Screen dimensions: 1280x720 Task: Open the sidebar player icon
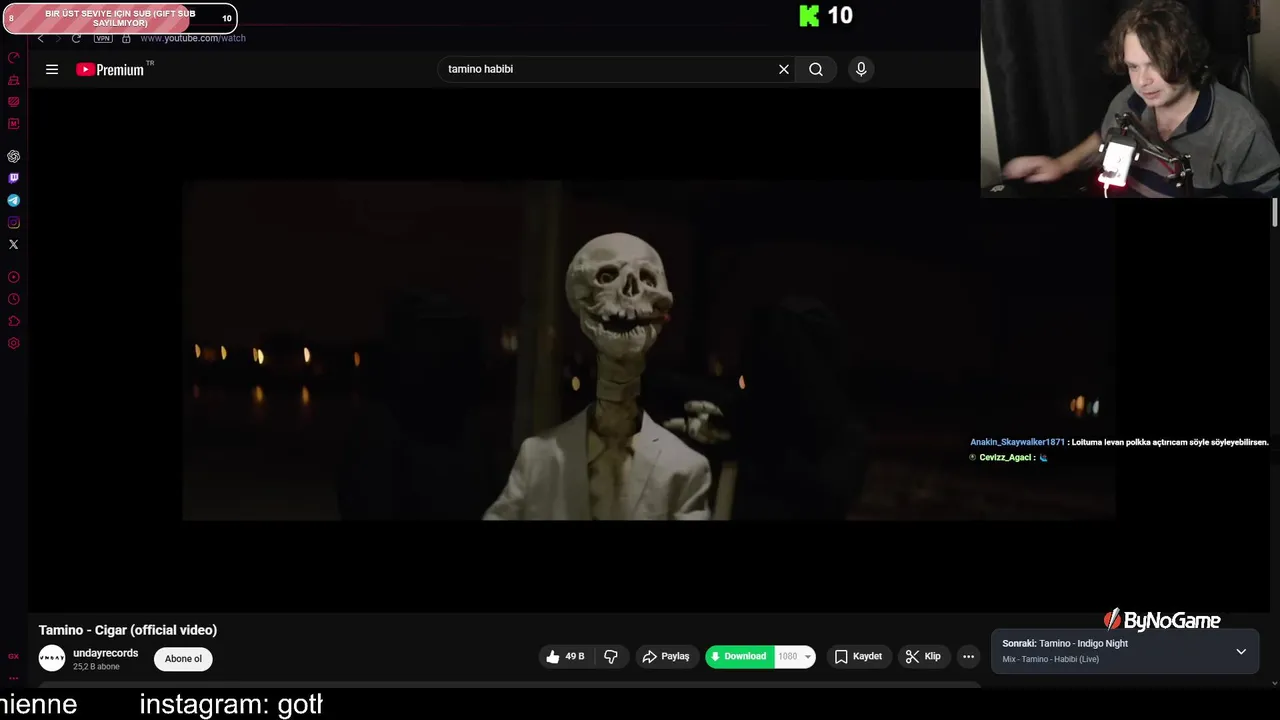point(14,277)
